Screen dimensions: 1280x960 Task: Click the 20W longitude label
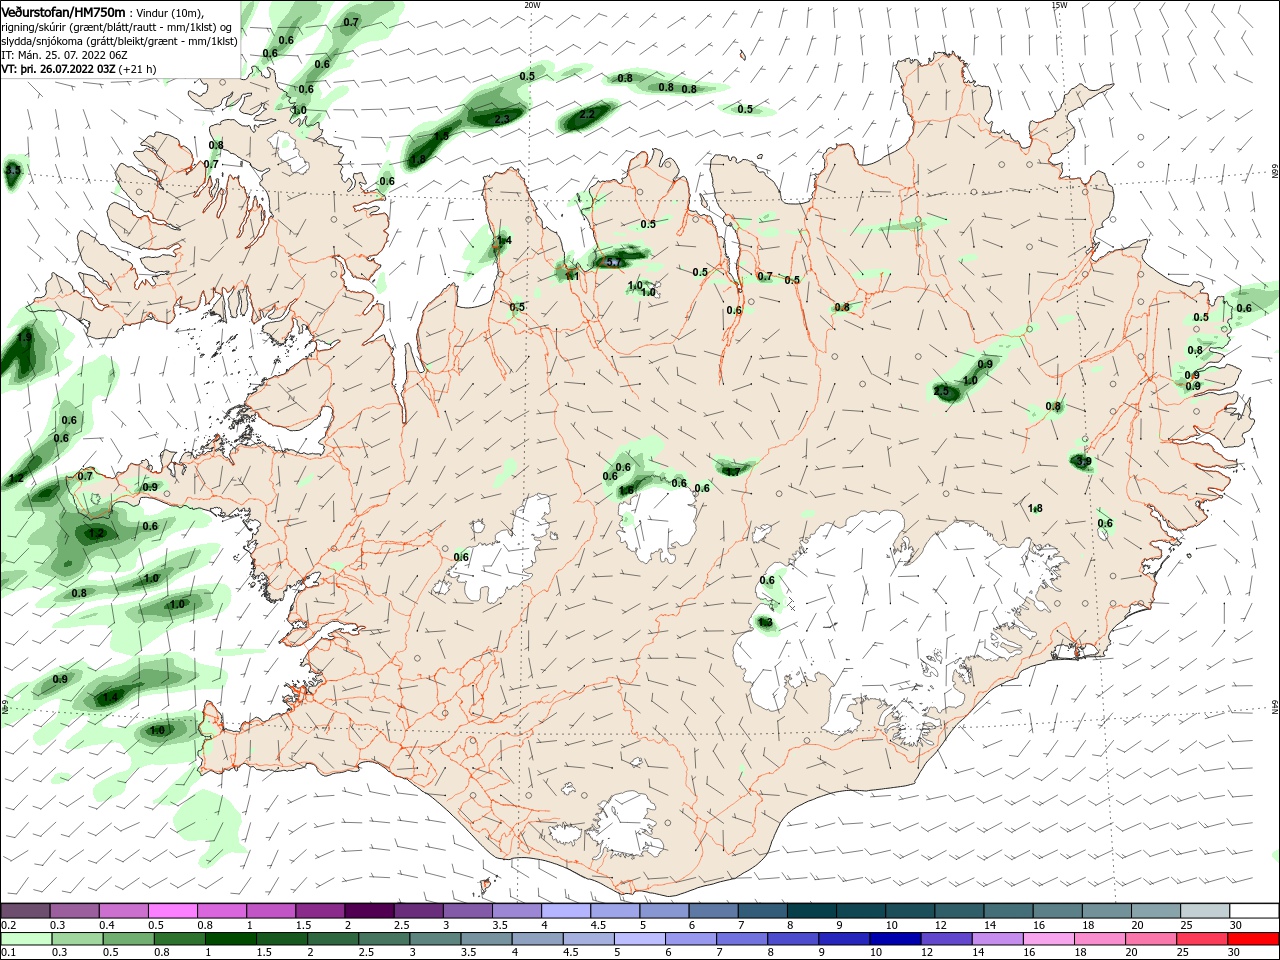(532, 5)
